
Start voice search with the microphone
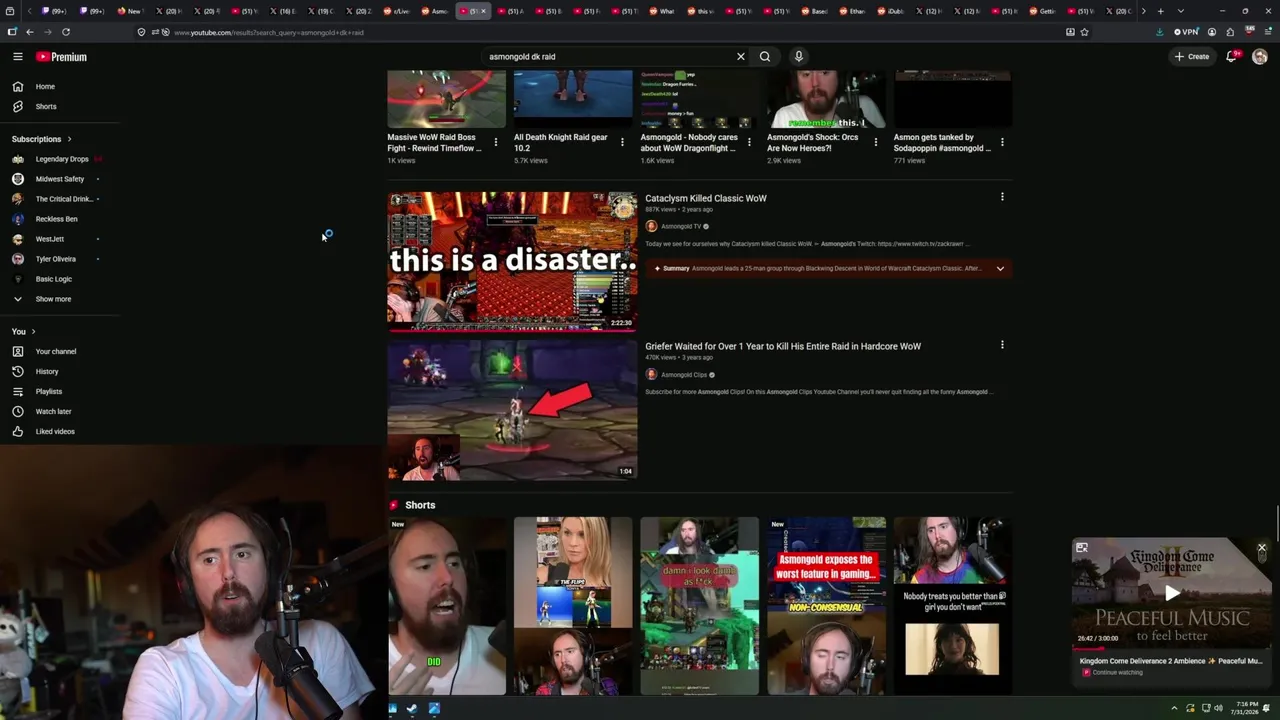[x=798, y=57]
